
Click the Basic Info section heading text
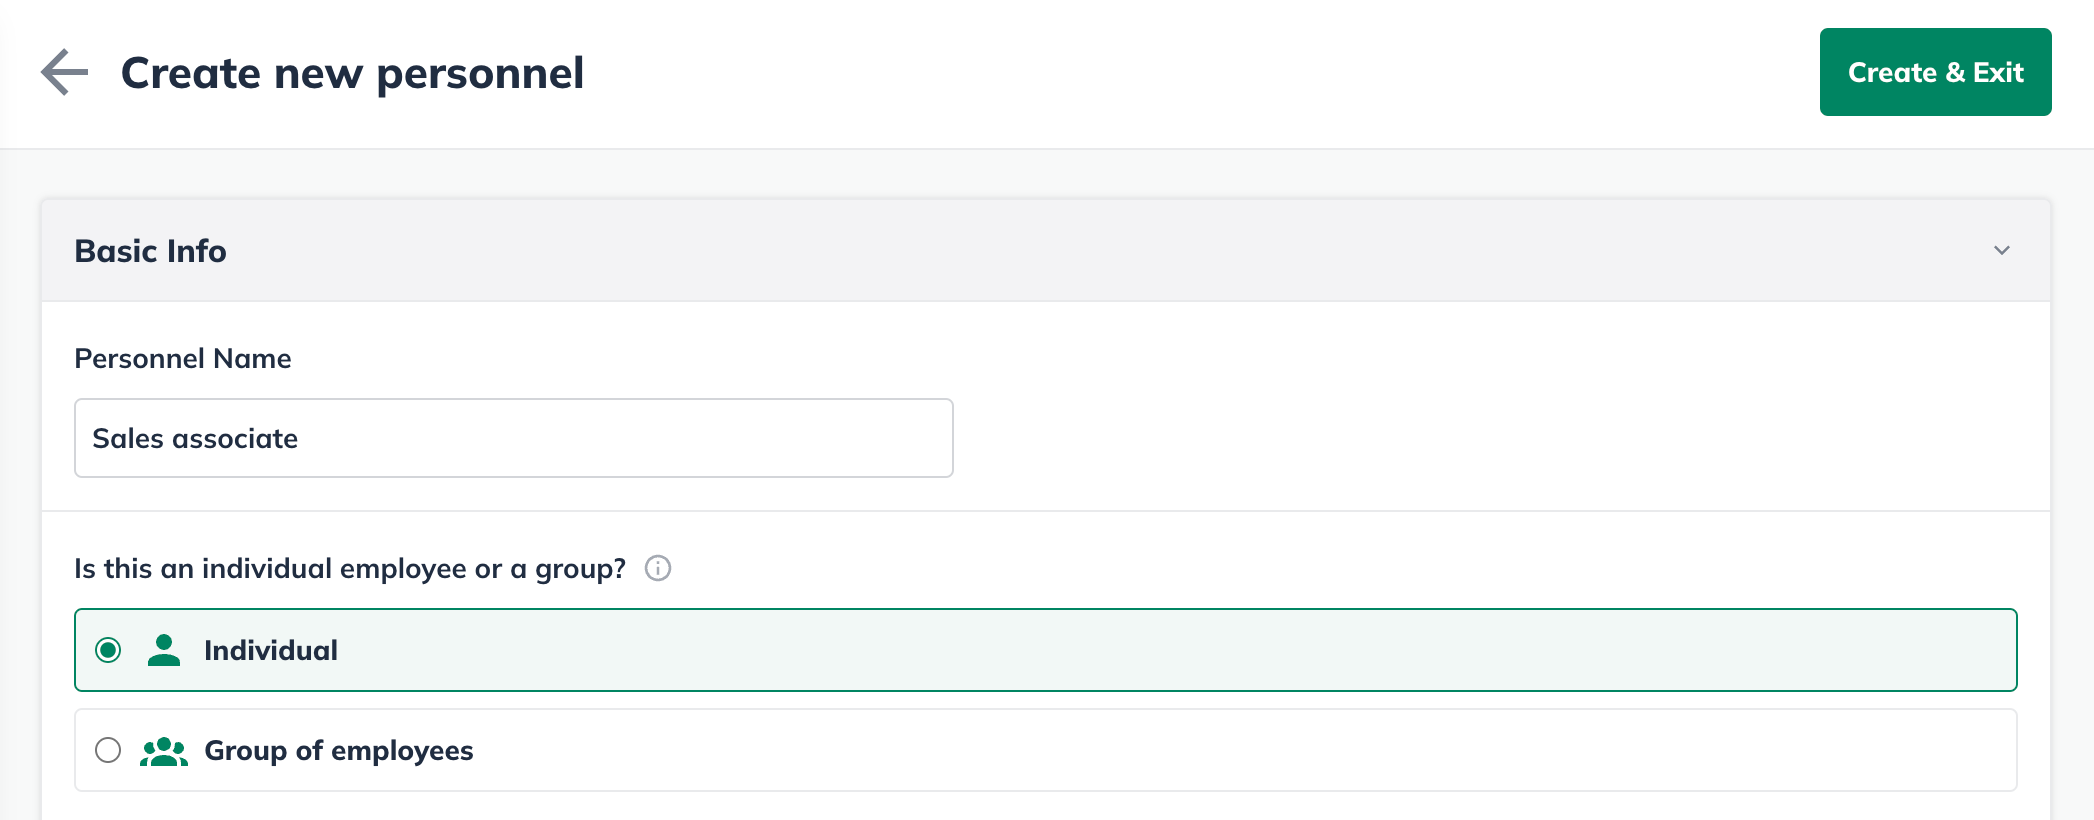(151, 251)
